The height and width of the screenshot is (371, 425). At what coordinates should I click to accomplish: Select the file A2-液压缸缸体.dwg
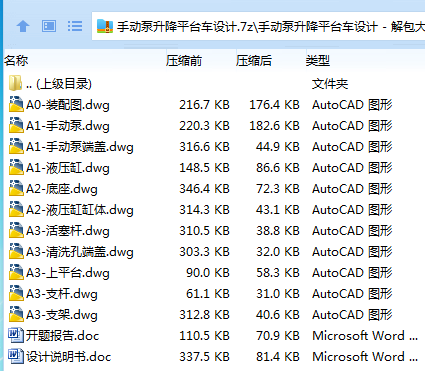coord(80,210)
